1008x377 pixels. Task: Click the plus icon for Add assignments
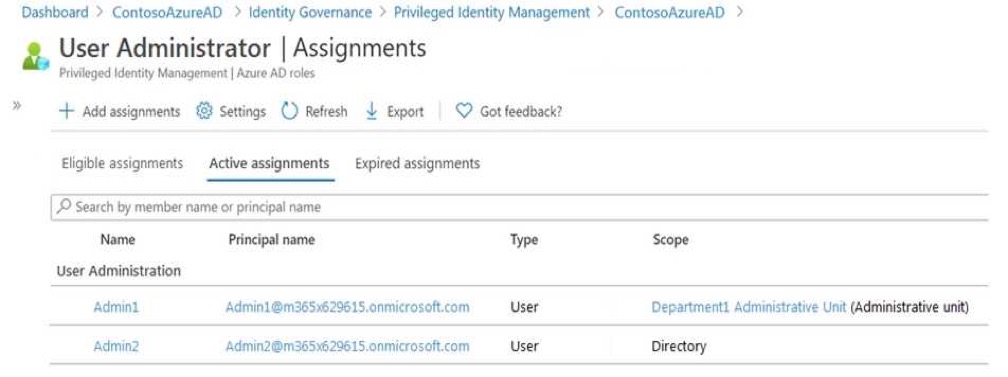click(x=66, y=111)
